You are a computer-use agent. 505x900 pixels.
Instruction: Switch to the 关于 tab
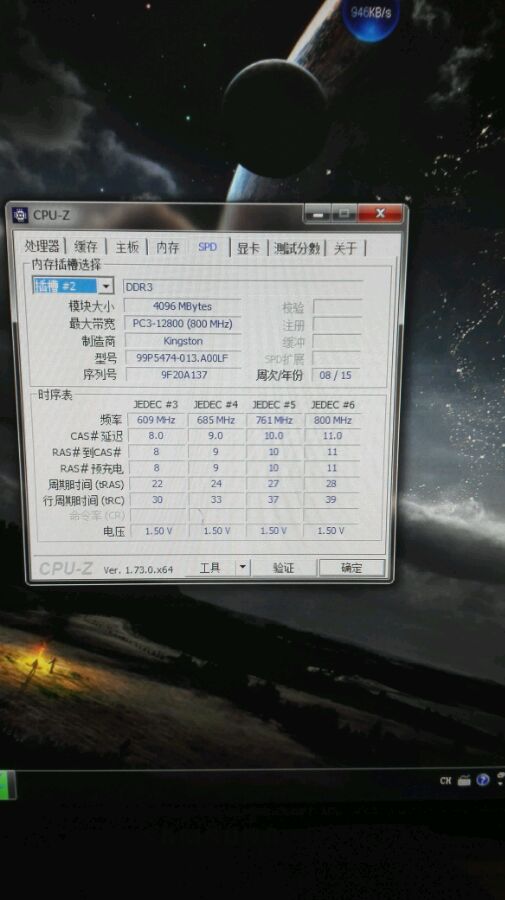click(x=345, y=248)
